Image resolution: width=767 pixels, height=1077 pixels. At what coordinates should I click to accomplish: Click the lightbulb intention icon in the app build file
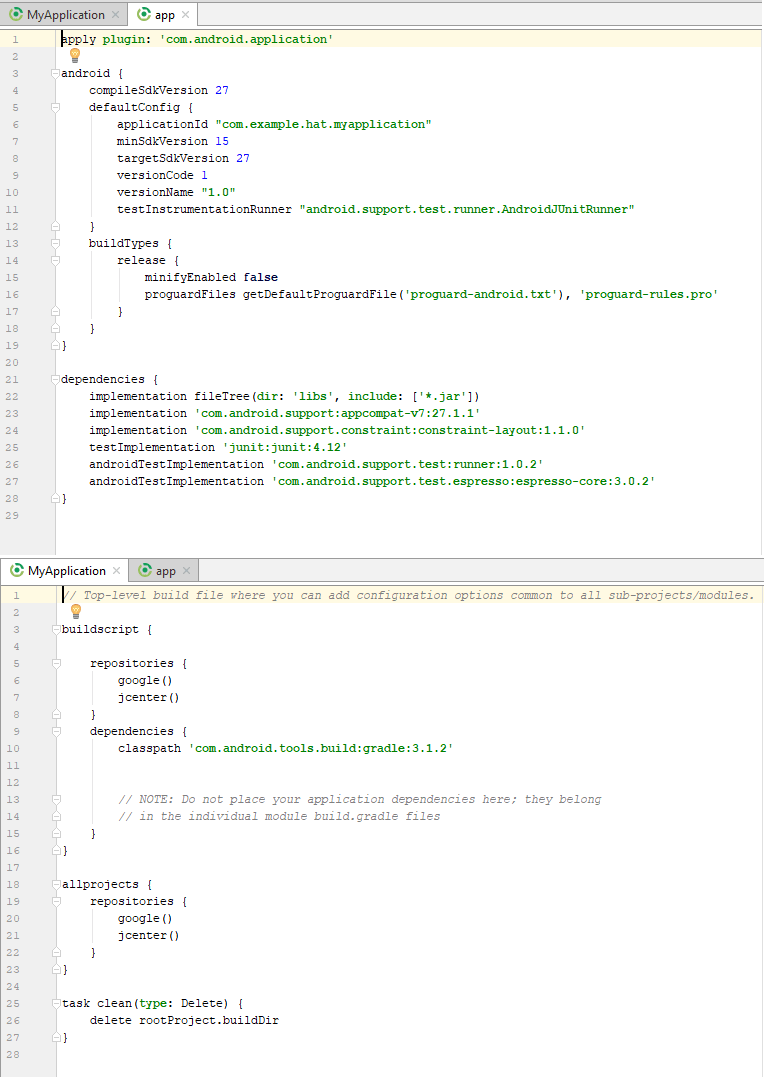point(76,56)
